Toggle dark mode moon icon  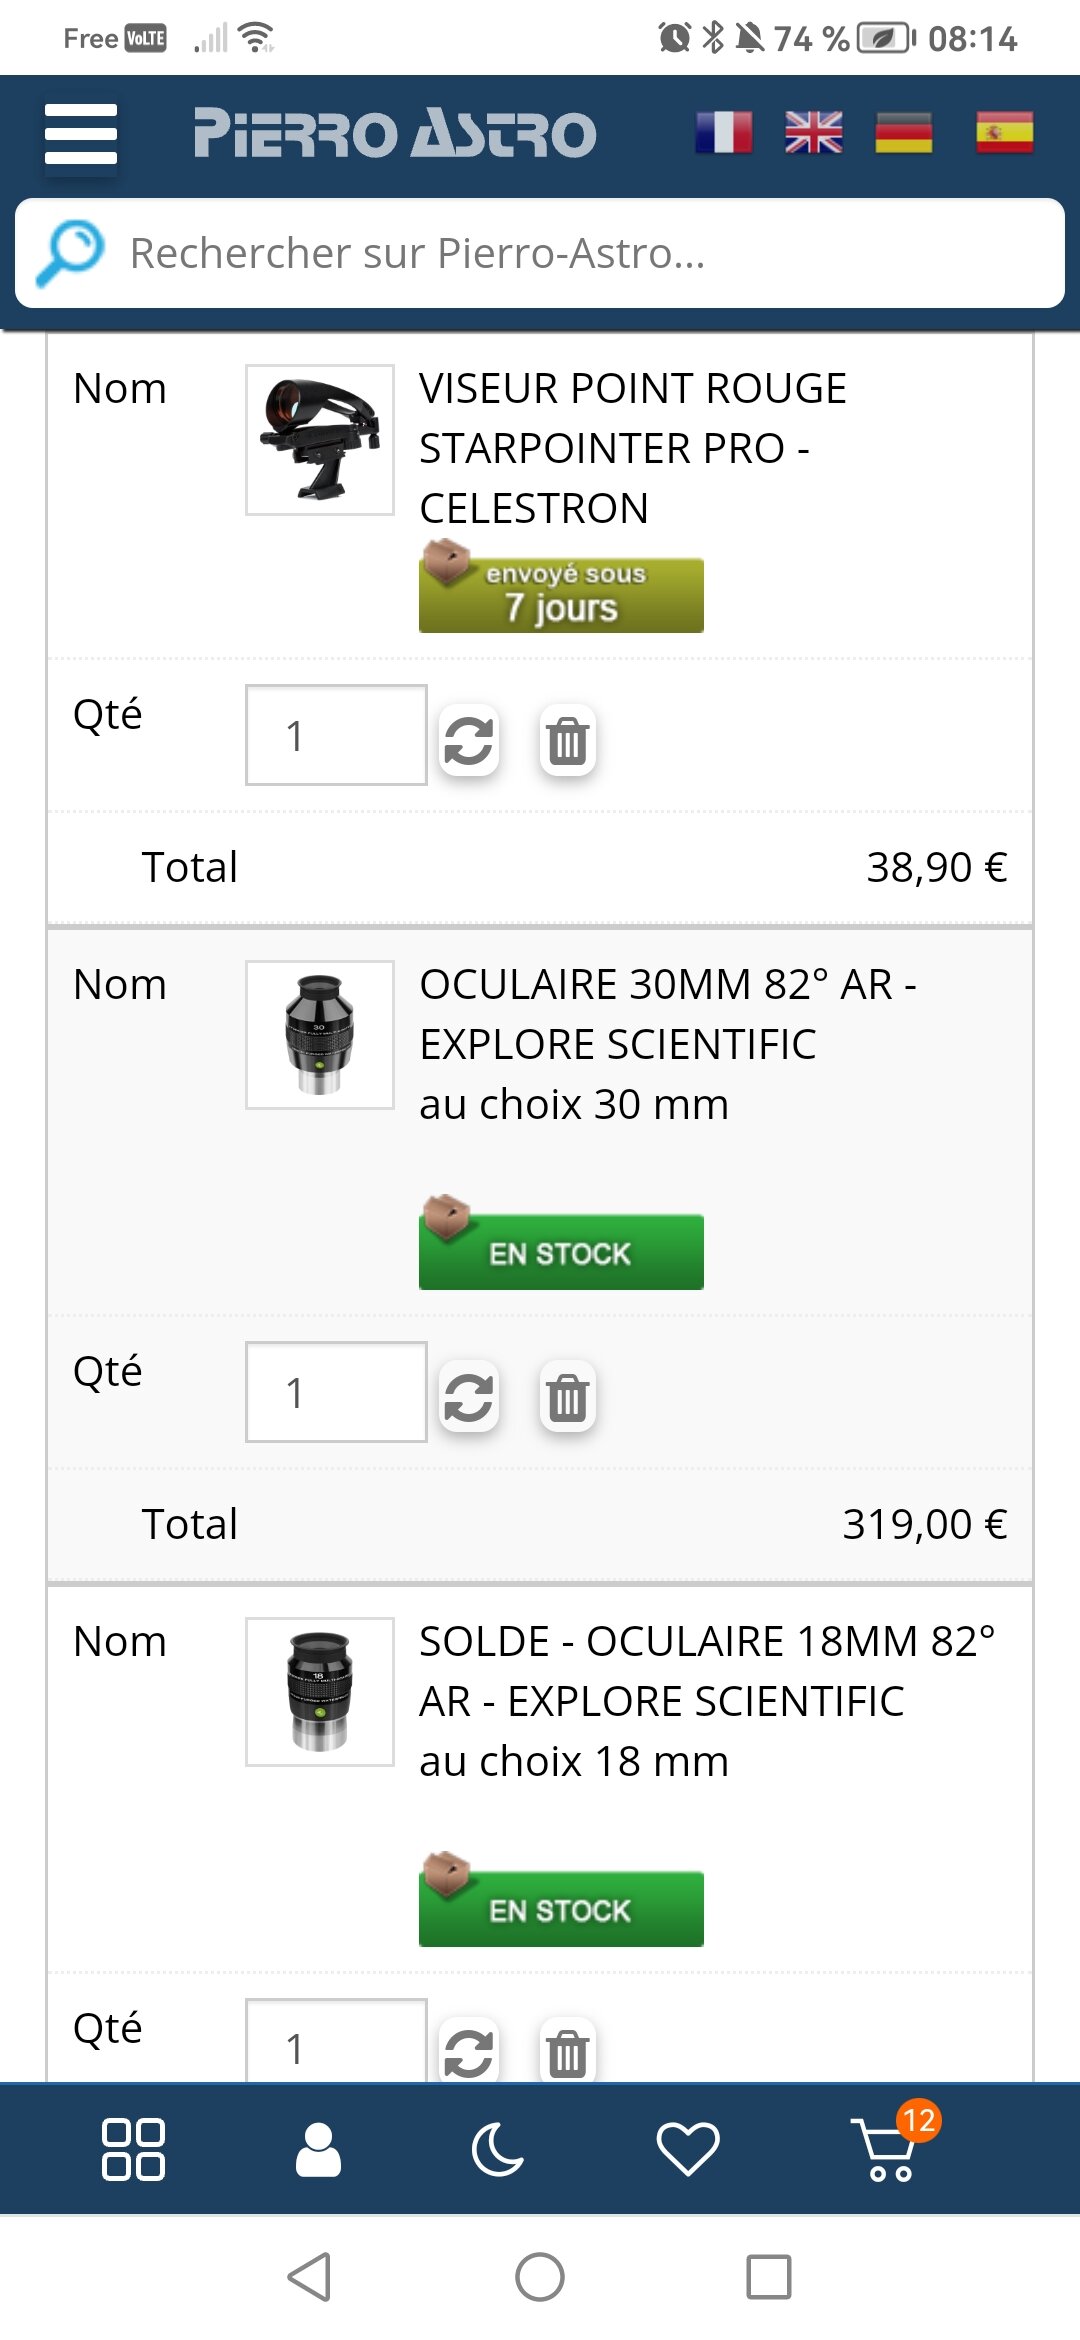coord(497,2149)
